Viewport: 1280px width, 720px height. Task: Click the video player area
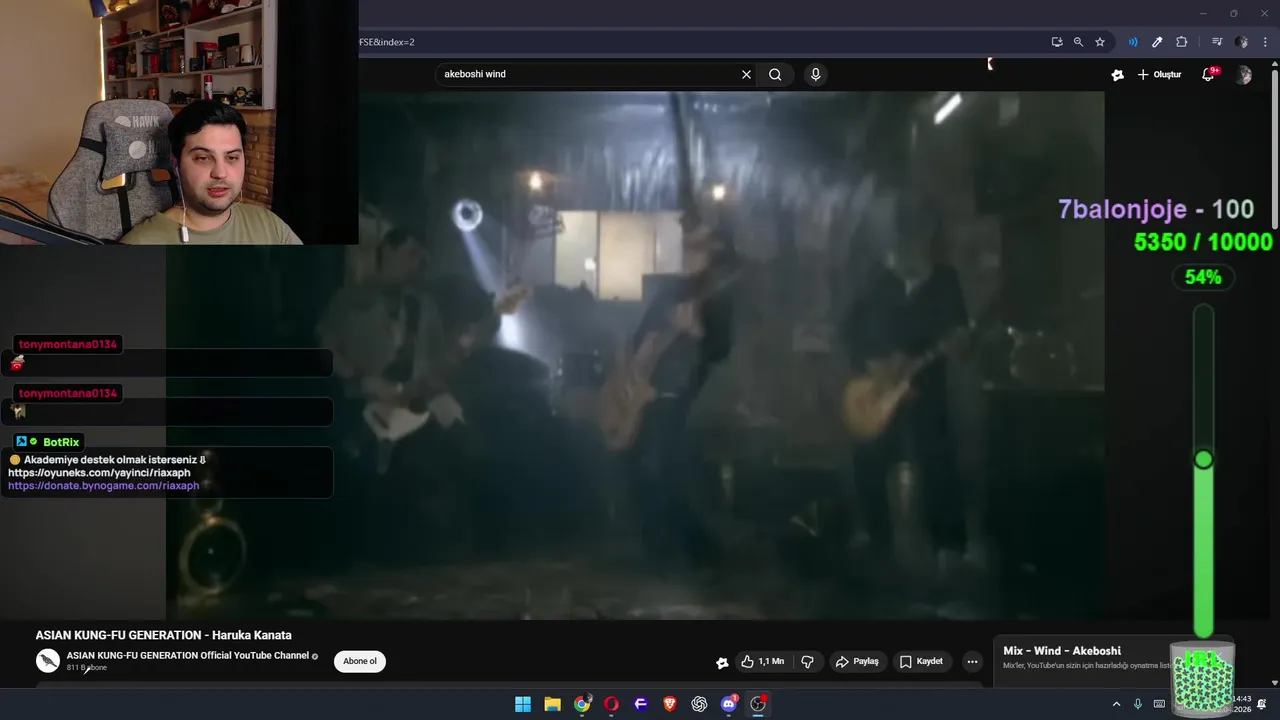click(635, 355)
